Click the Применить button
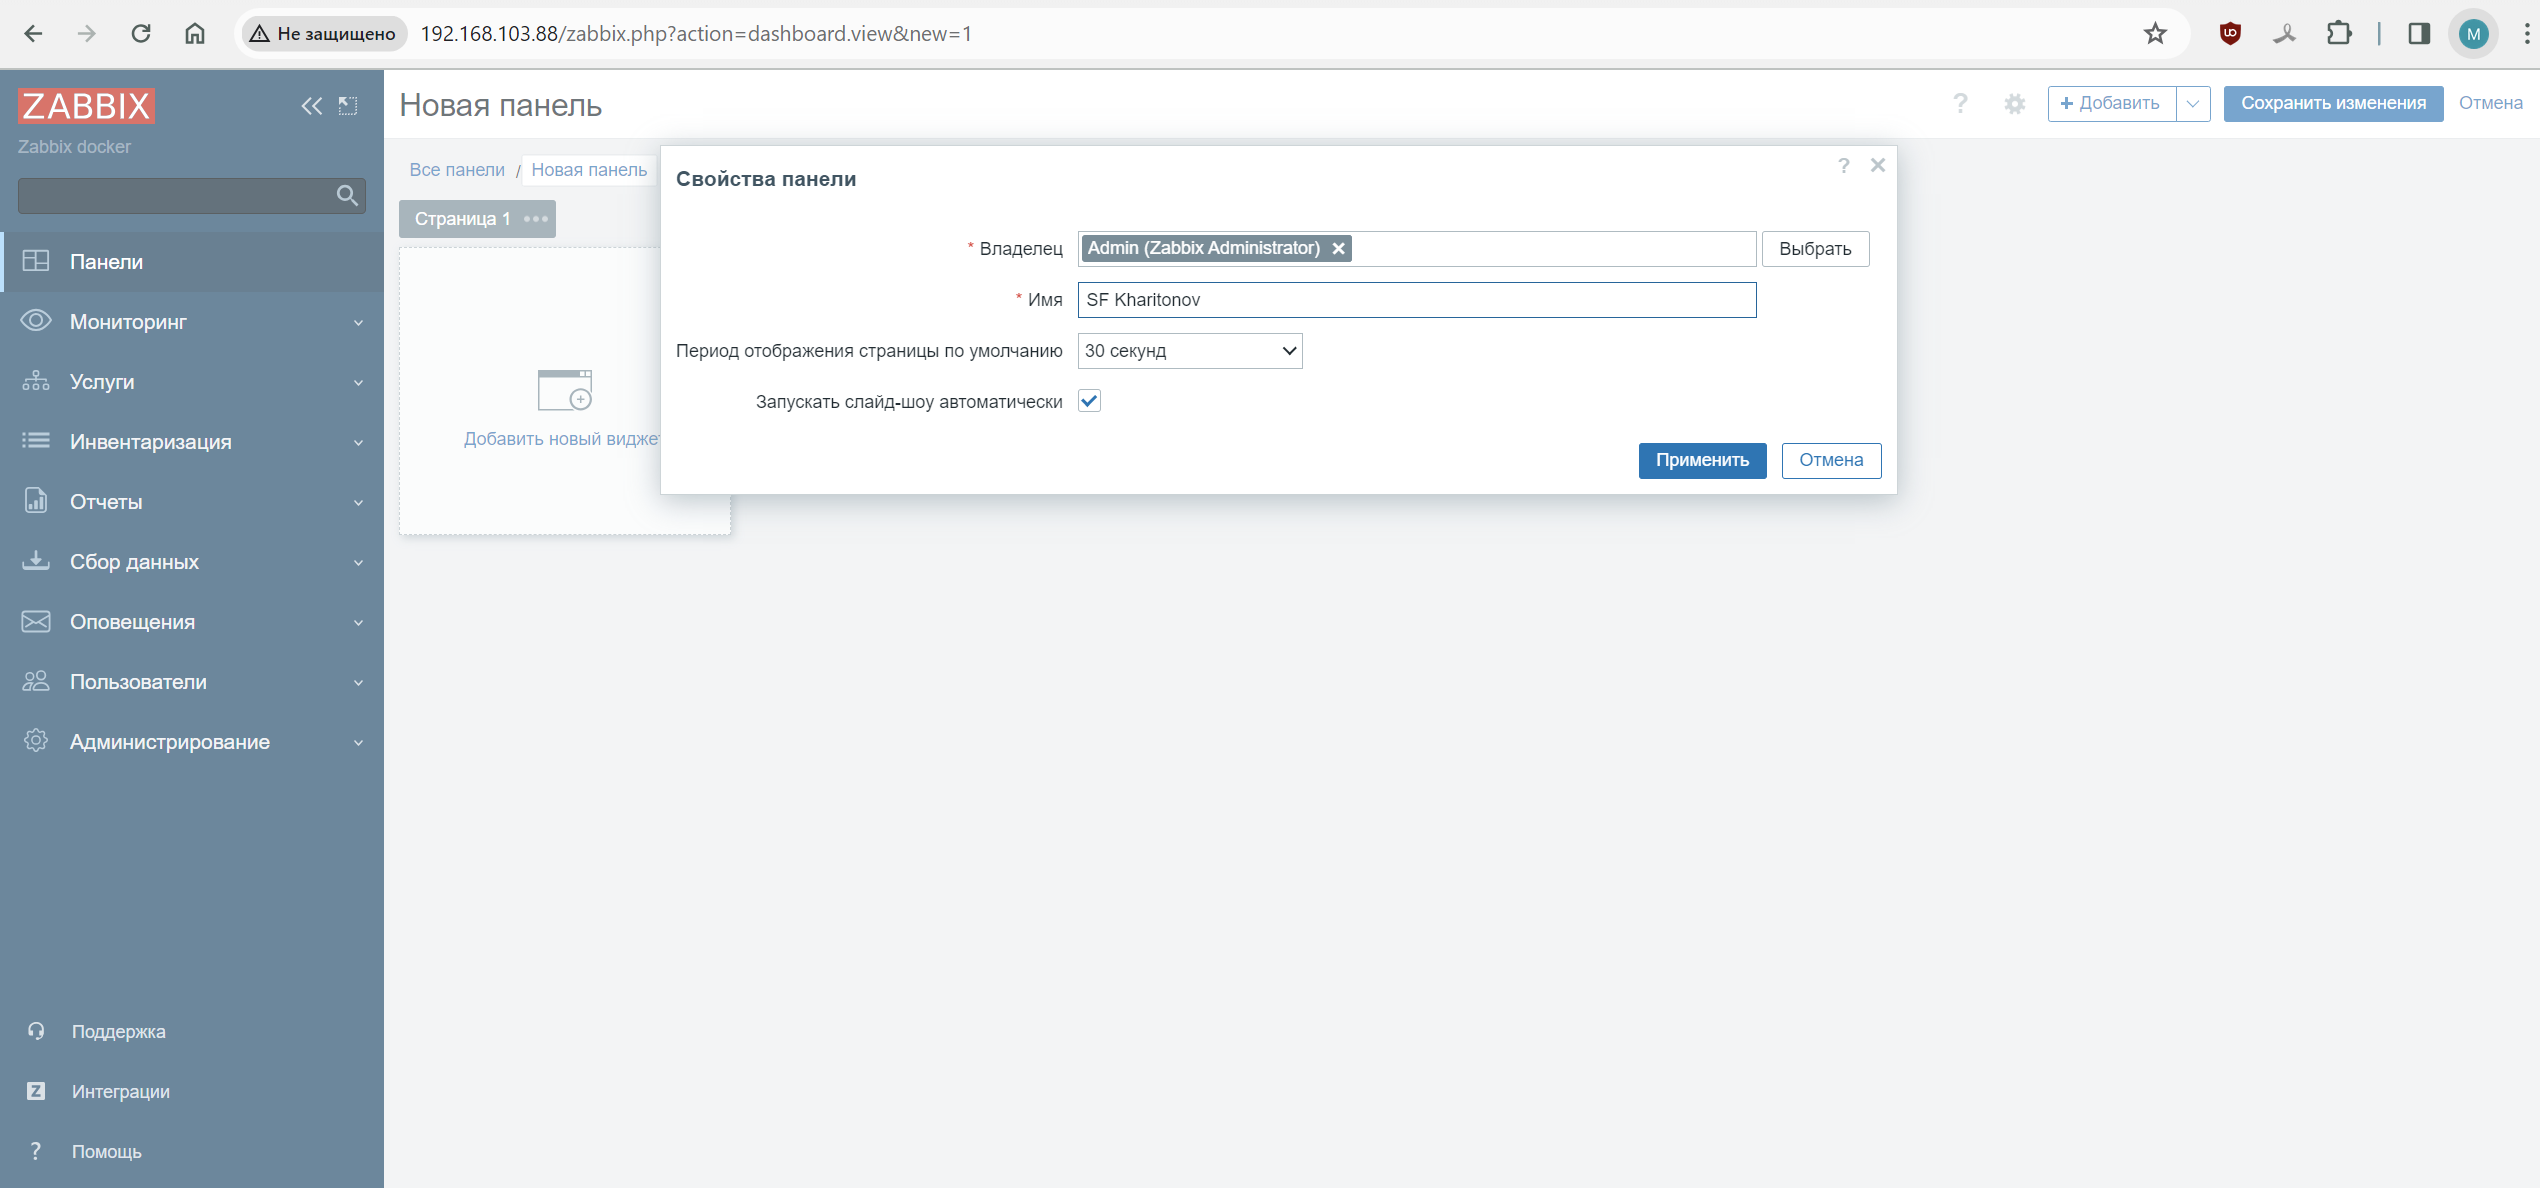This screenshot has width=2540, height=1188. [1701, 460]
